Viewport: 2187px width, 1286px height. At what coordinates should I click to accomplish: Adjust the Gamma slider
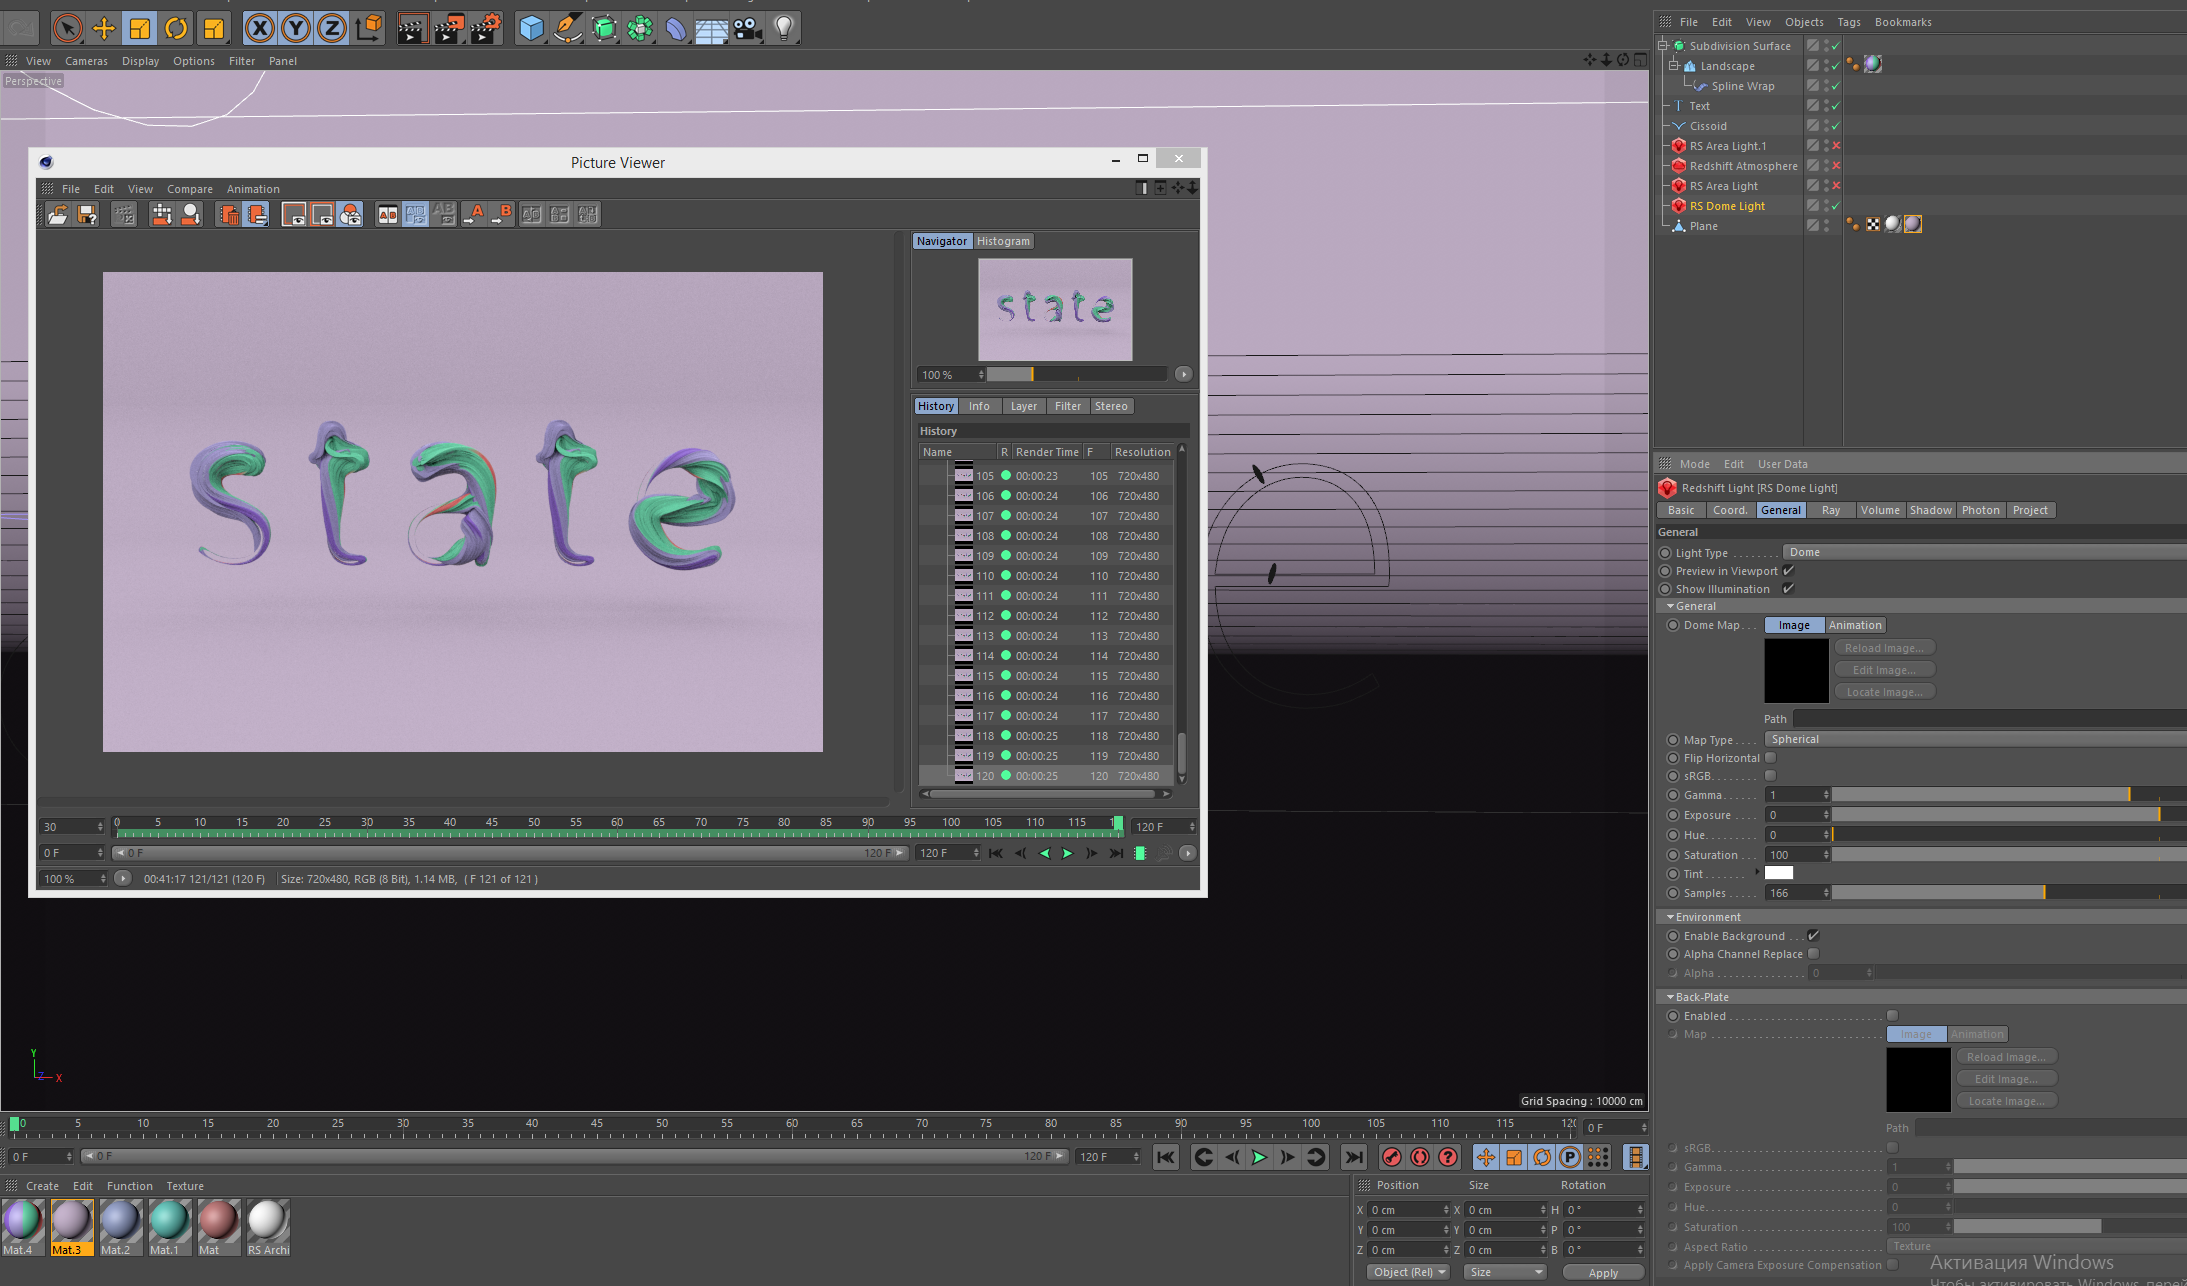(2008, 795)
